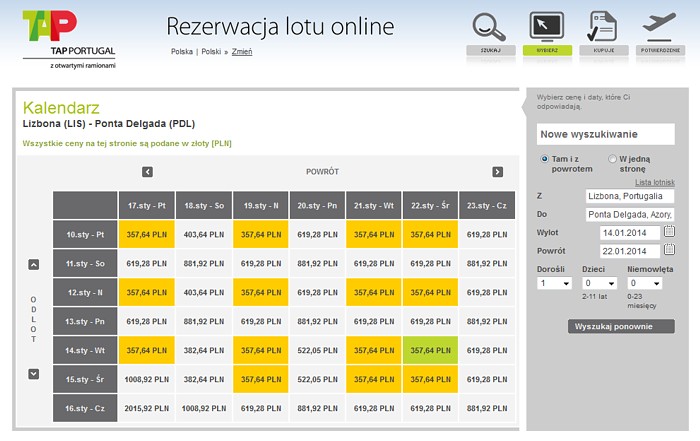Screen dimensions: 700x441
Task: Click the 17.sty - Pt column header
Action: tap(146, 205)
